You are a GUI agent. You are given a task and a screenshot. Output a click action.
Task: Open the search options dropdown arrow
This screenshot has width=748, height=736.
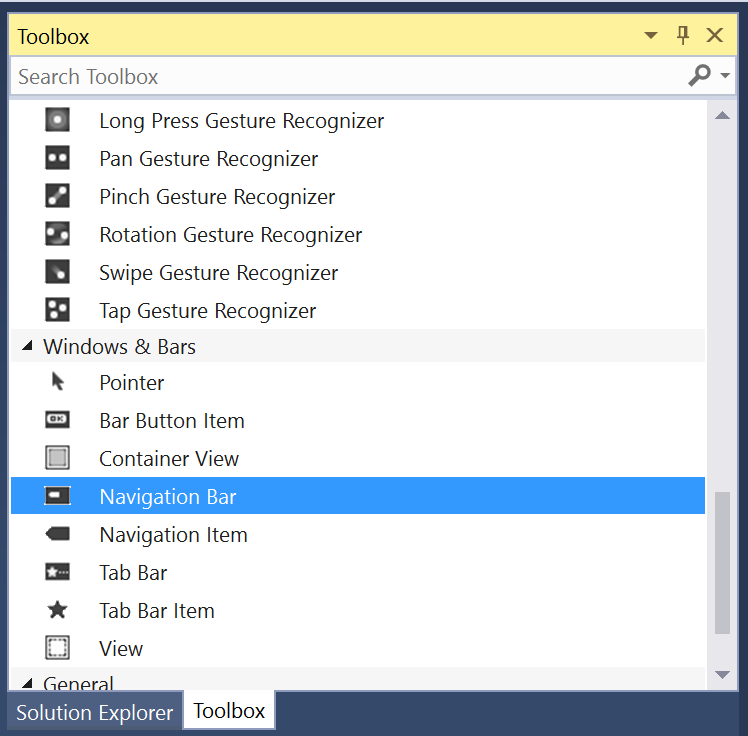click(x=725, y=75)
